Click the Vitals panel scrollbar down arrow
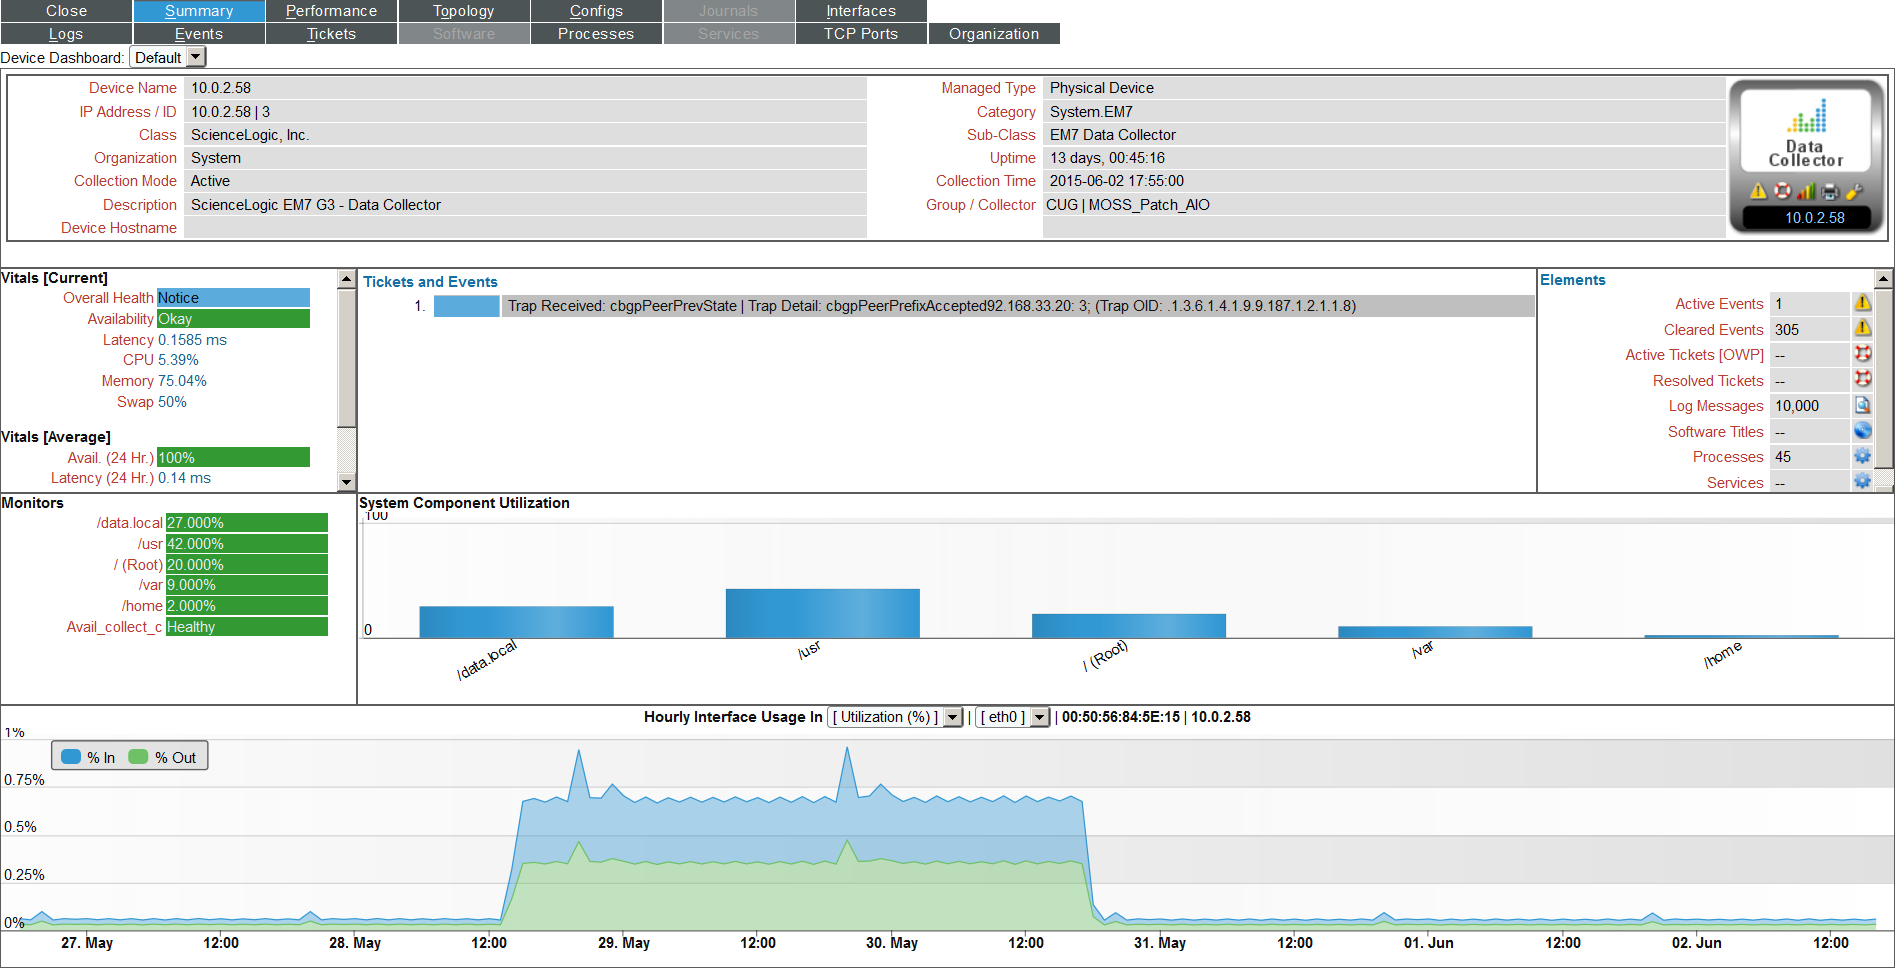The image size is (1896, 968). [x=346, y=481]
